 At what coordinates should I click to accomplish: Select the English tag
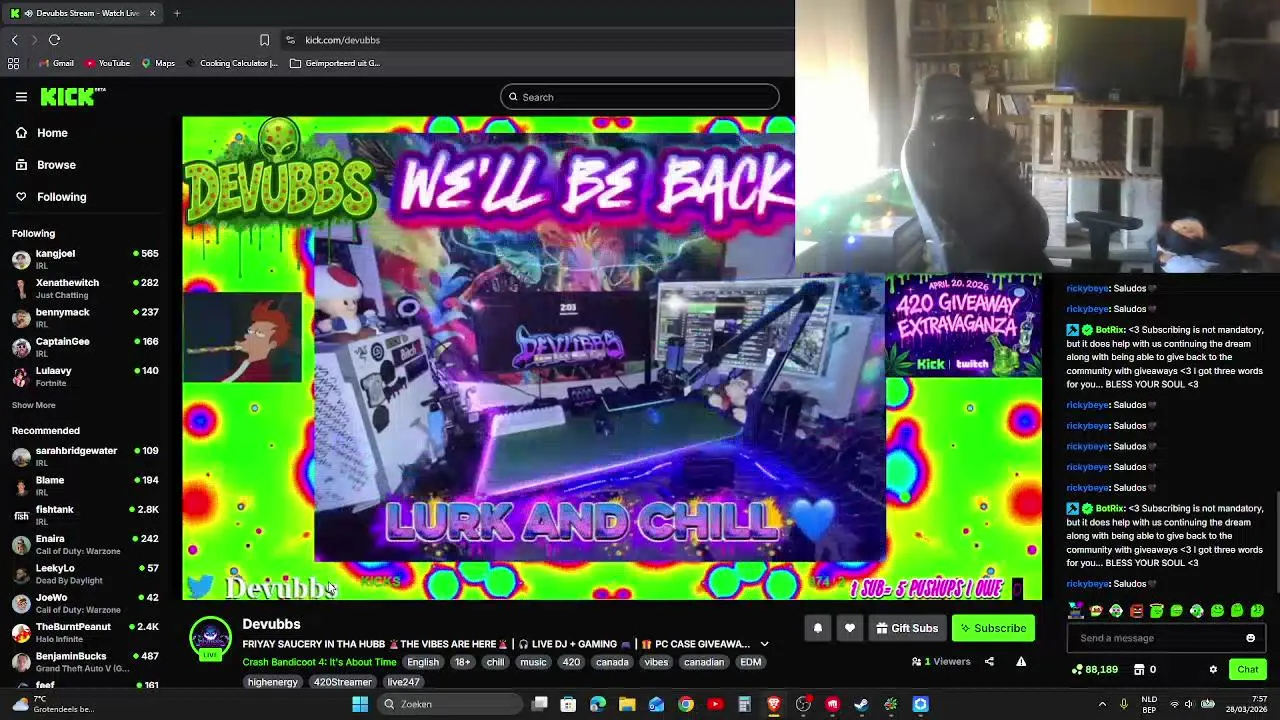[x=423, y=662]
